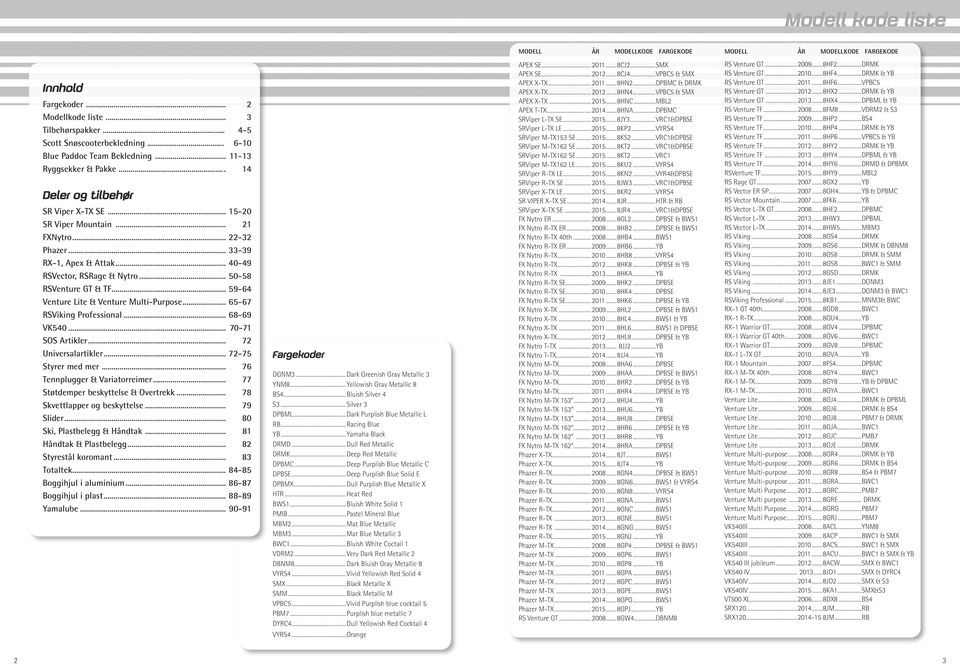
Task: Click the 'RX-1, Apex & Attak' entry
Action: pos(147,263)
